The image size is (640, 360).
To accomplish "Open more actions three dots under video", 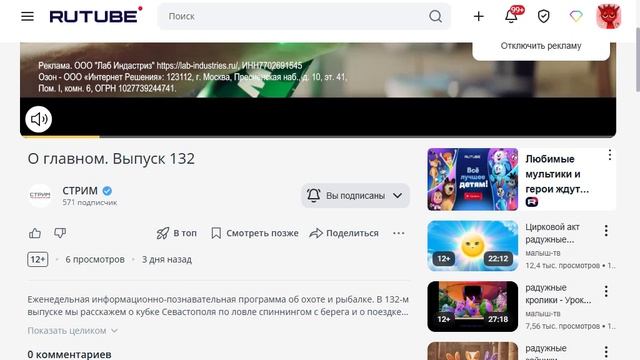I will 398,233.
